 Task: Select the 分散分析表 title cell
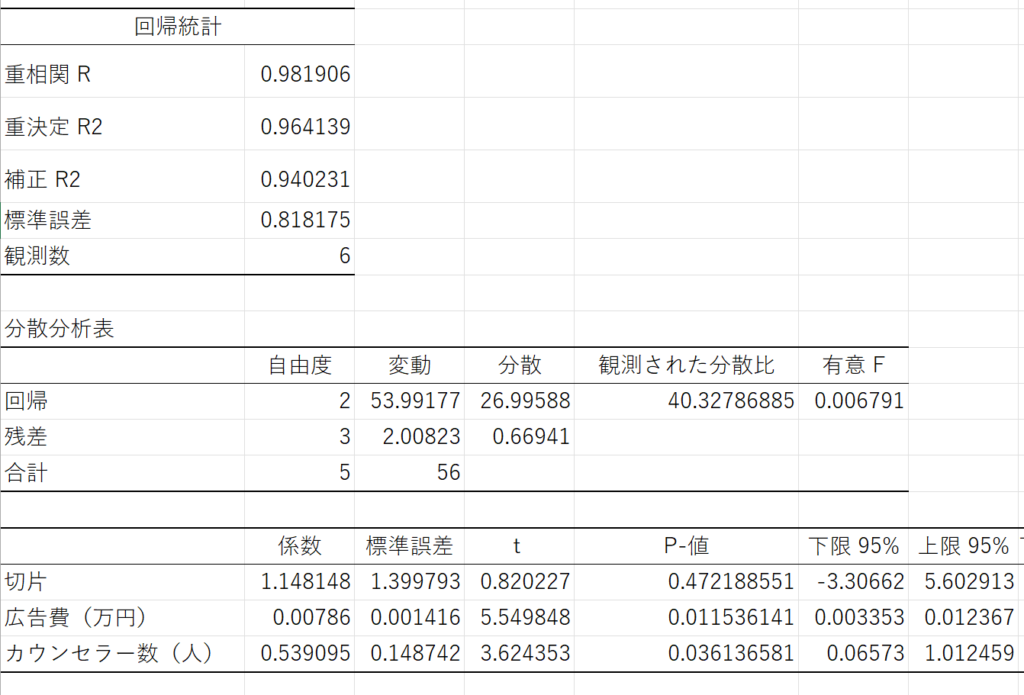(x=59, y=329)
